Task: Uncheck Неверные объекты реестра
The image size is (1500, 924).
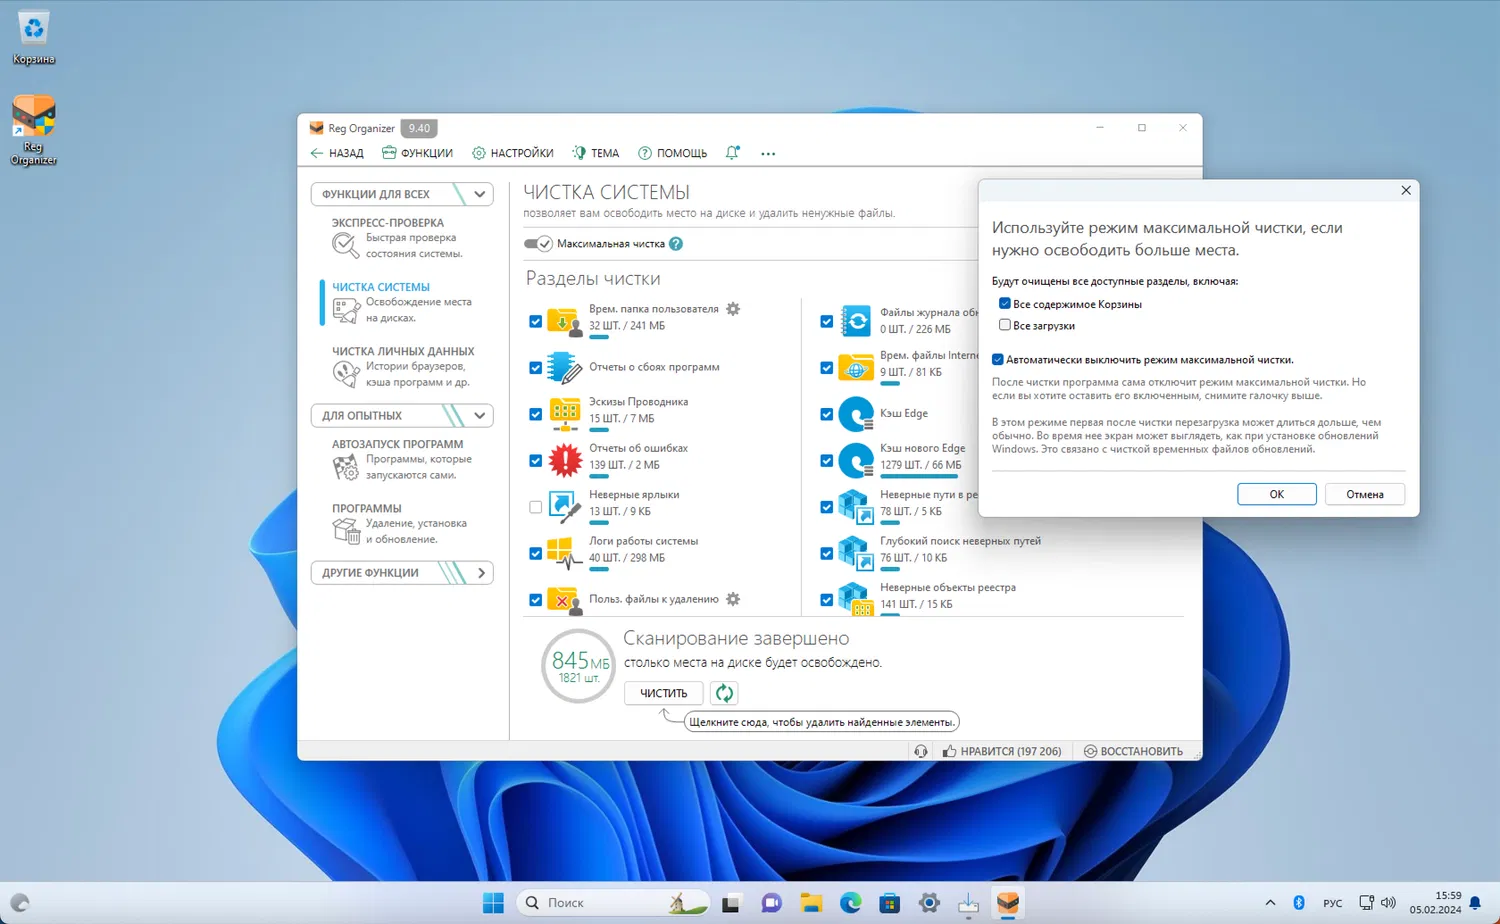Action: tap(827, 600)
